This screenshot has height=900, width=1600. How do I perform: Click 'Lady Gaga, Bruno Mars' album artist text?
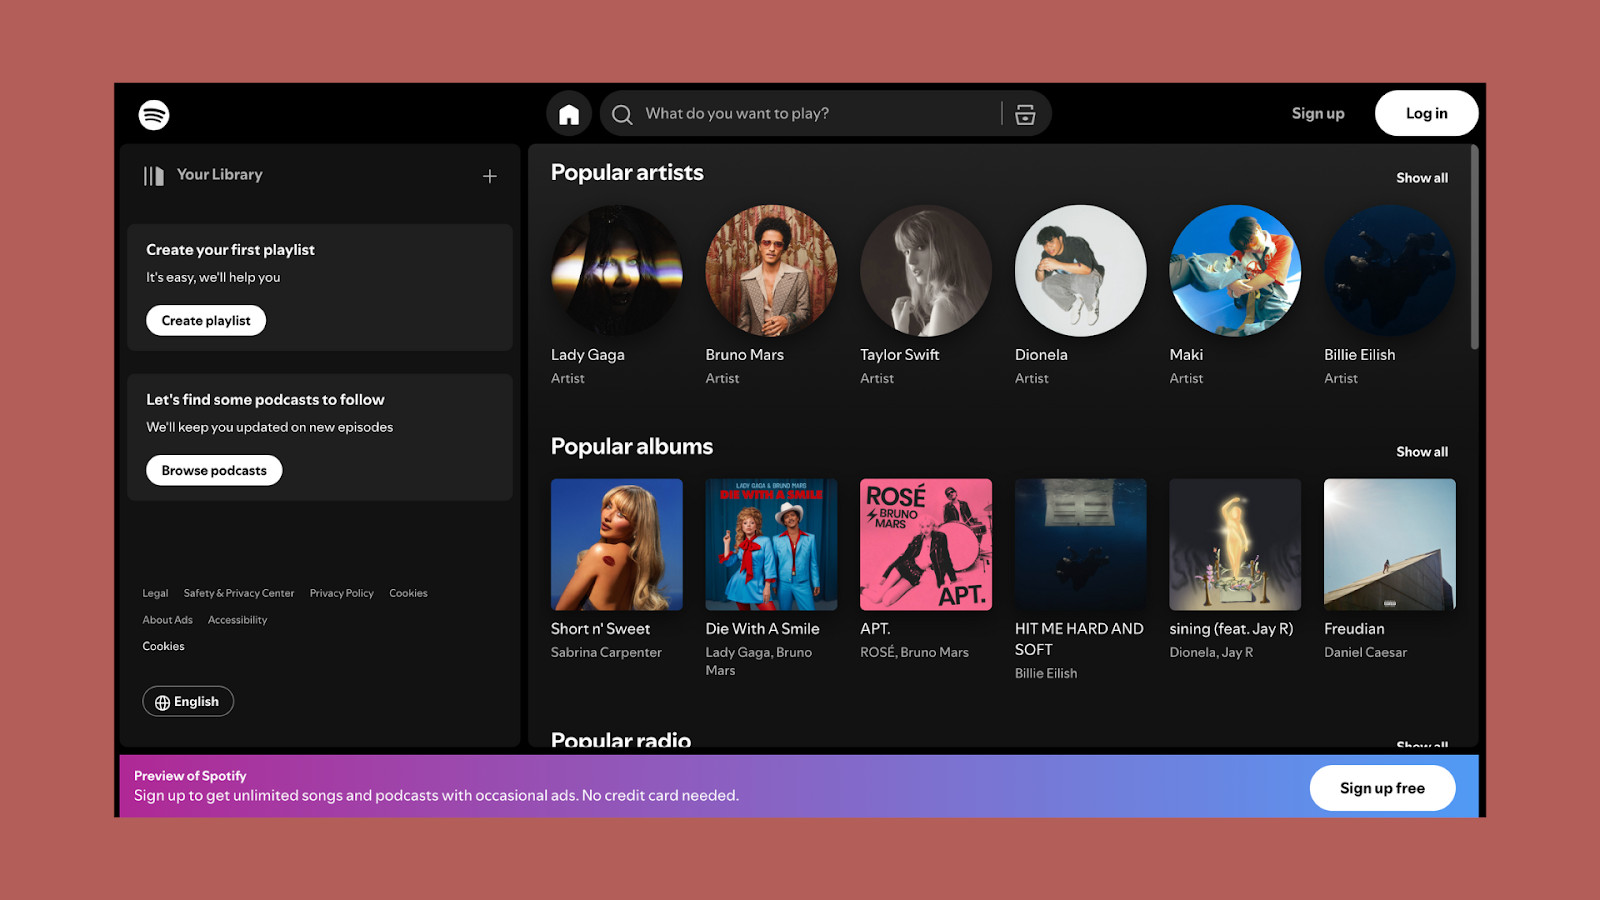(x=759, y=662)
